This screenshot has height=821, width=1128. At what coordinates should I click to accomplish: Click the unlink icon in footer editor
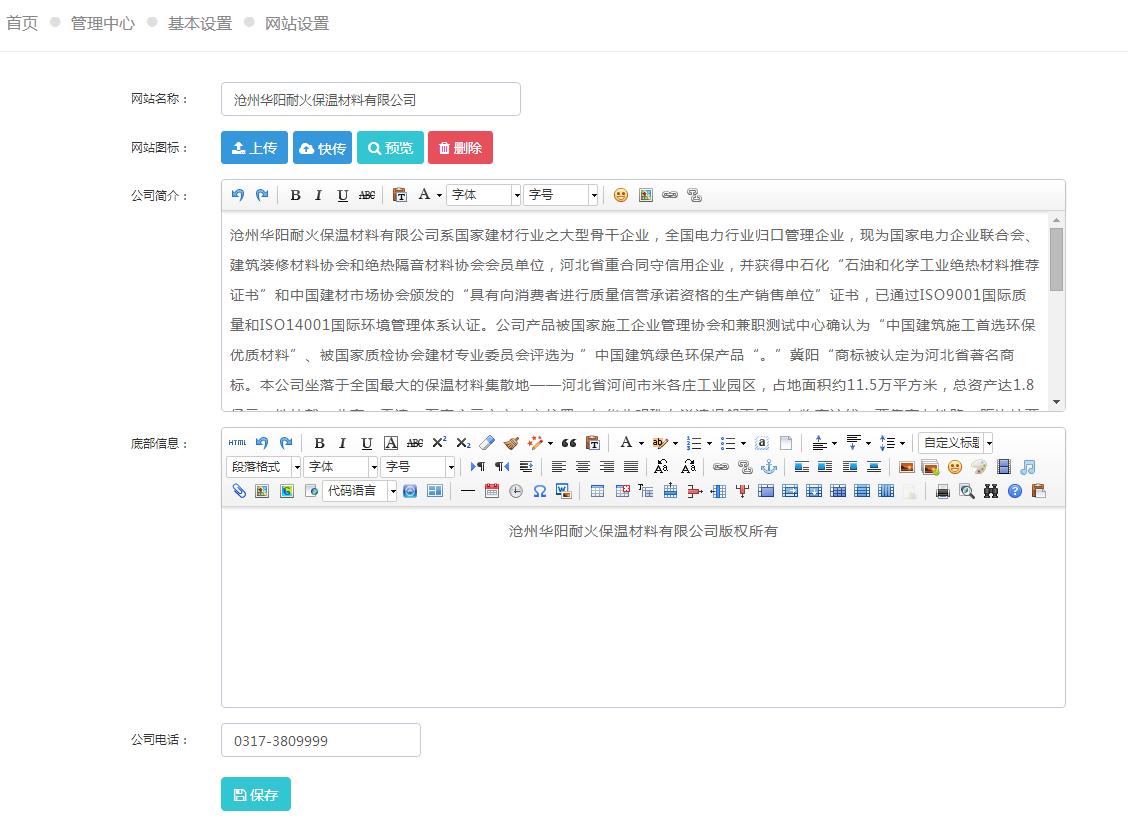click(x=745, y=467)
